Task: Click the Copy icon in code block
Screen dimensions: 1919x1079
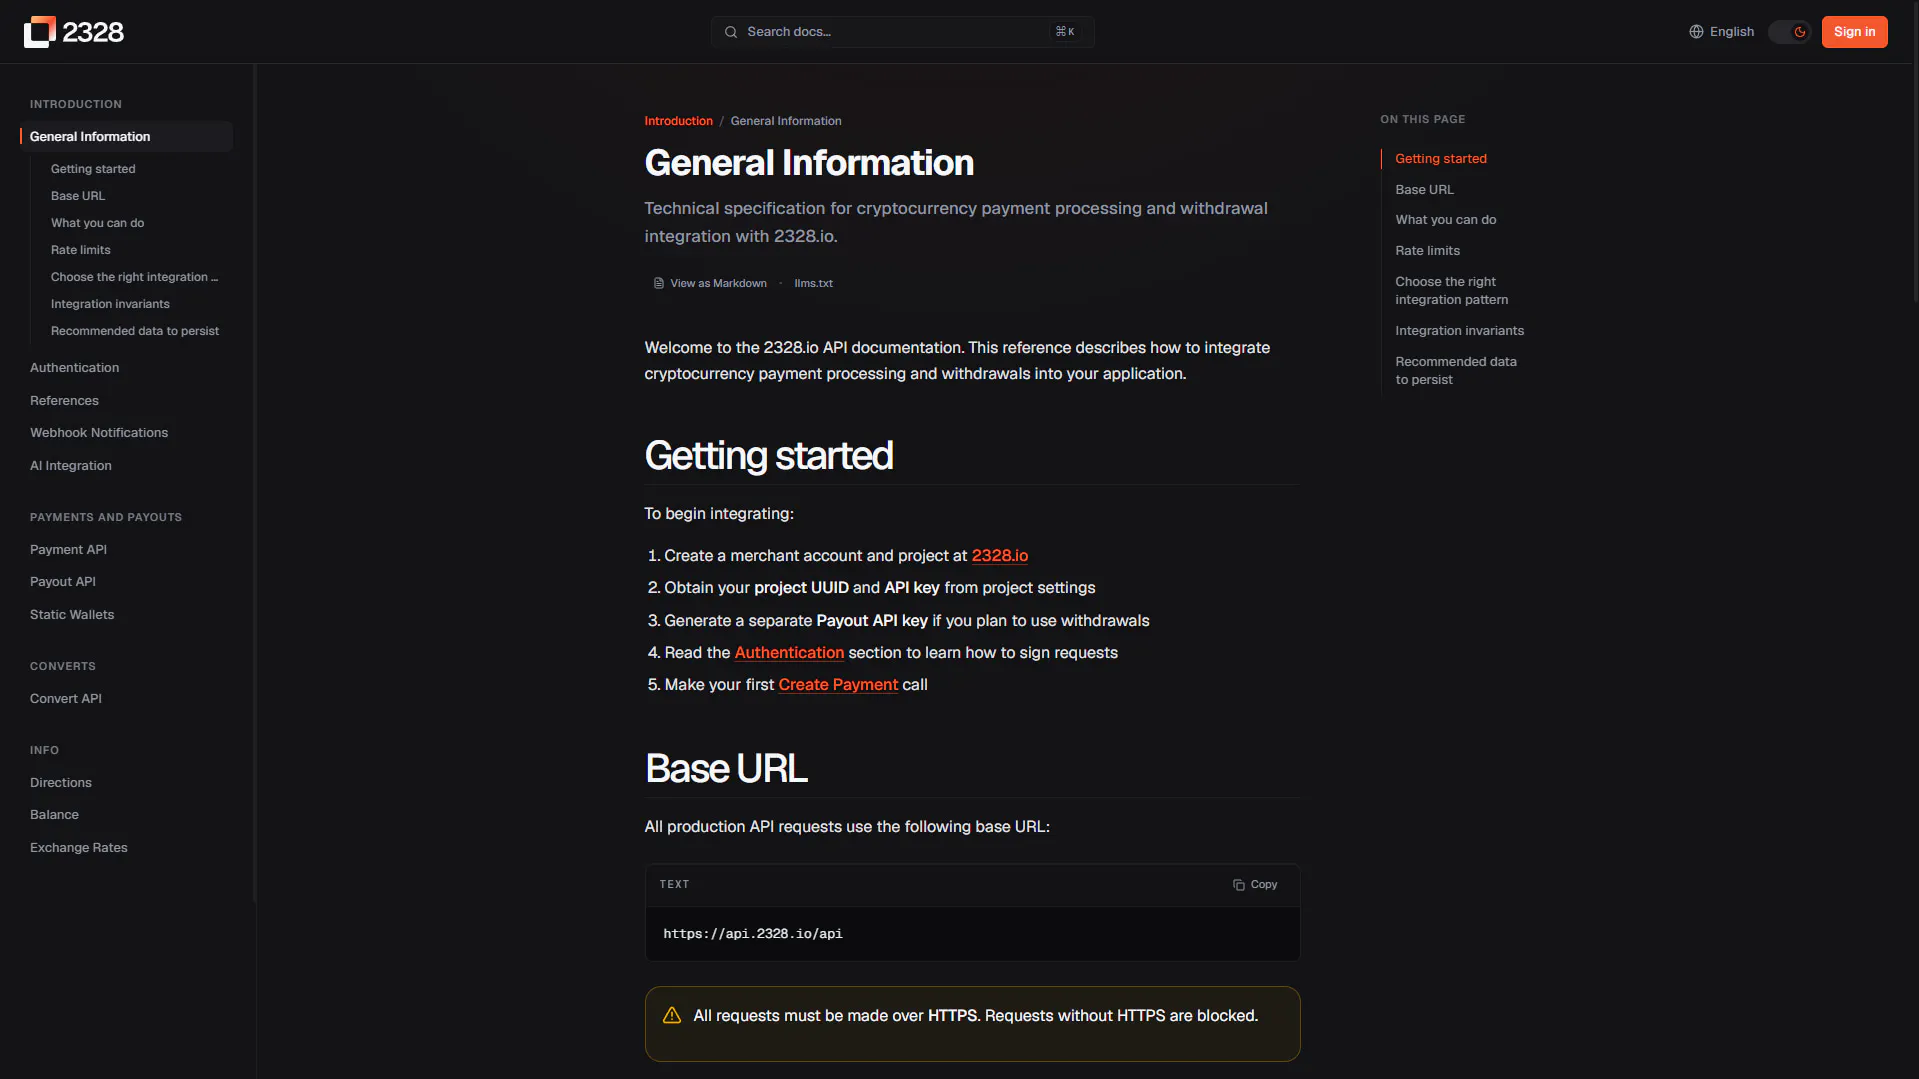Action: 1238,885
